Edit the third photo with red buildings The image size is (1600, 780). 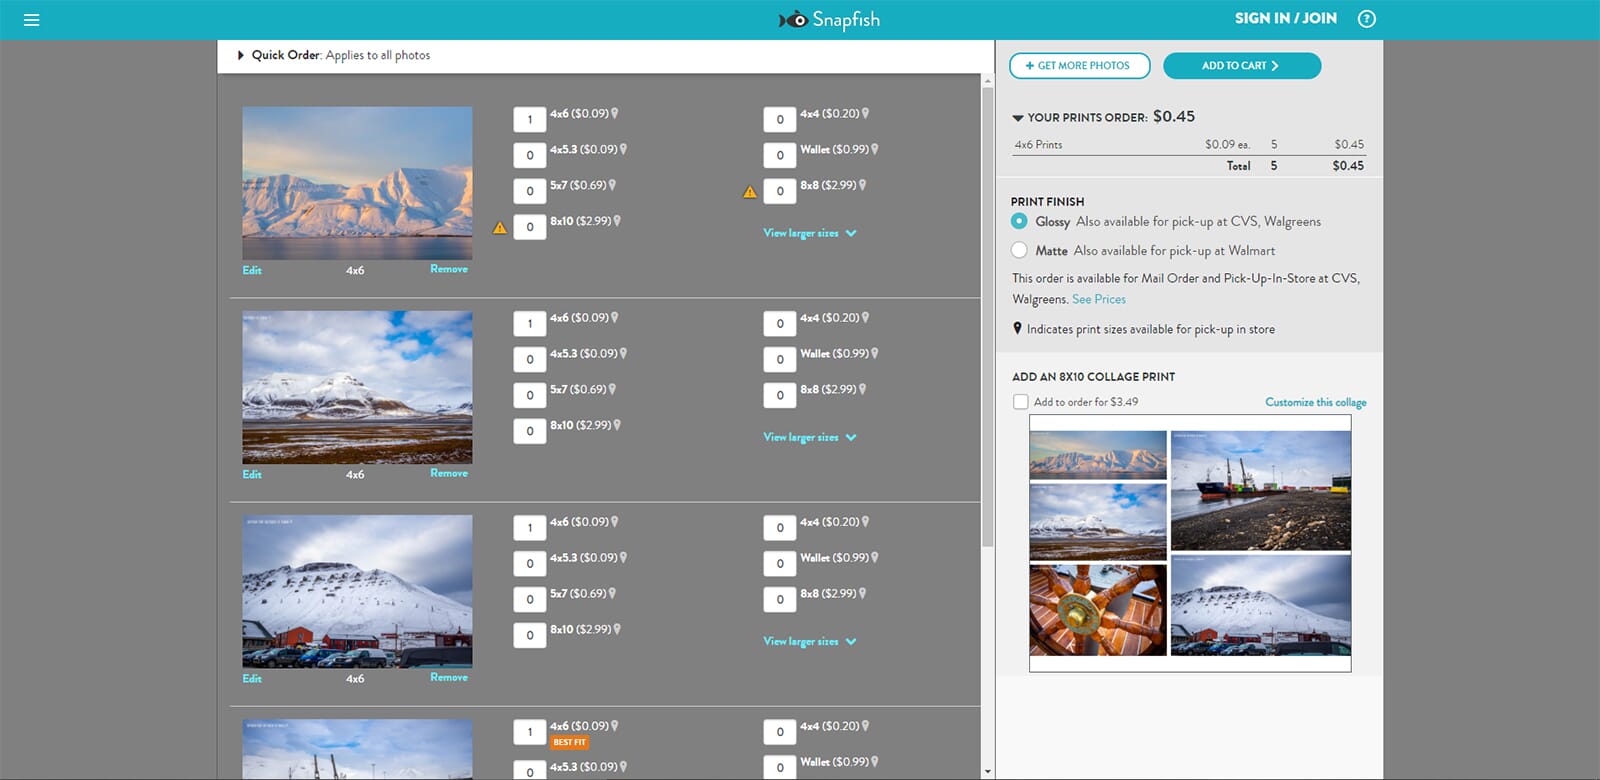point(252,678)
